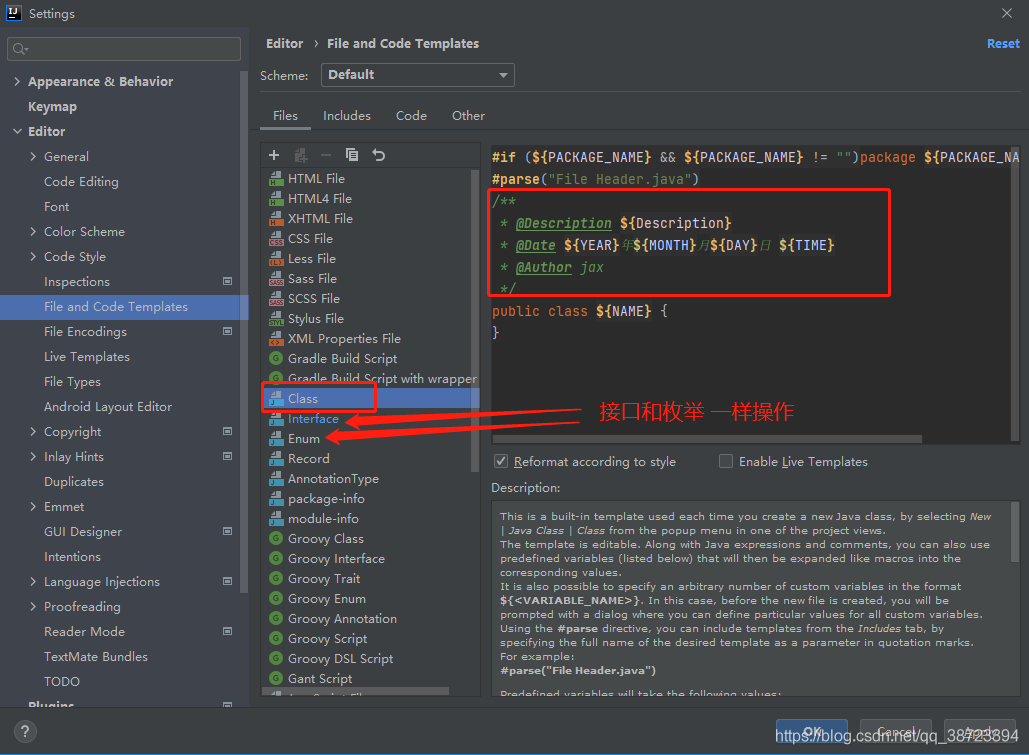Select the CSS File template icon
This screenshot has width=1029, height=755.
276,239
